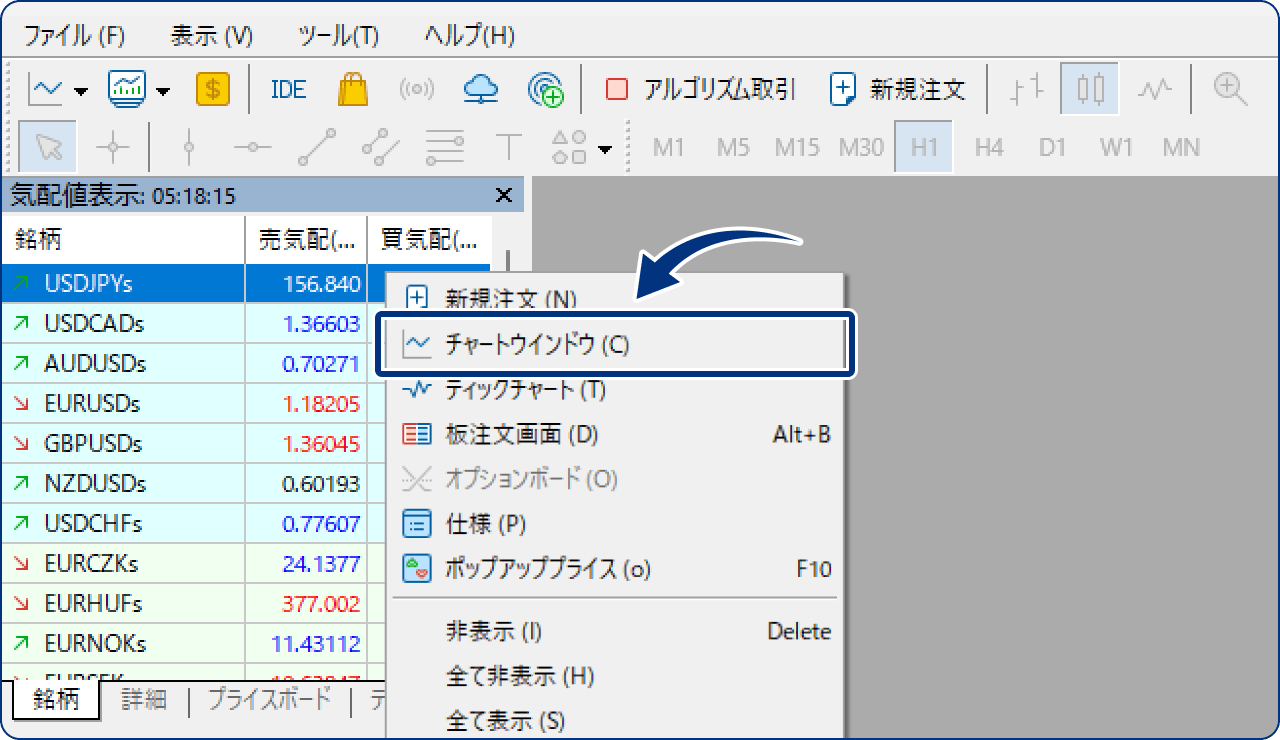Click the yellow dollar sign icon
This screenshot has height=740, width=1280.
(212, 90)
